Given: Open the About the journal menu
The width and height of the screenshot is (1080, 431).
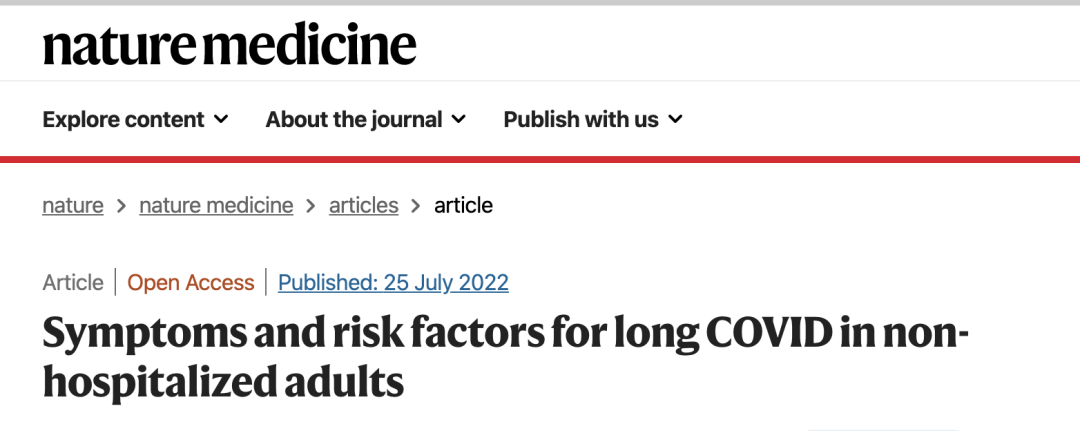Looking at the screenshot, I should (x=353, y=120).
